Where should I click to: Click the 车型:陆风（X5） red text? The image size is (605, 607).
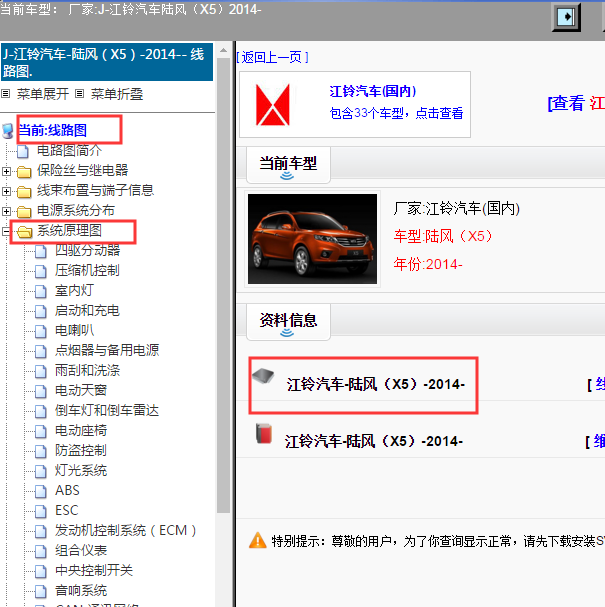(443, 236)
